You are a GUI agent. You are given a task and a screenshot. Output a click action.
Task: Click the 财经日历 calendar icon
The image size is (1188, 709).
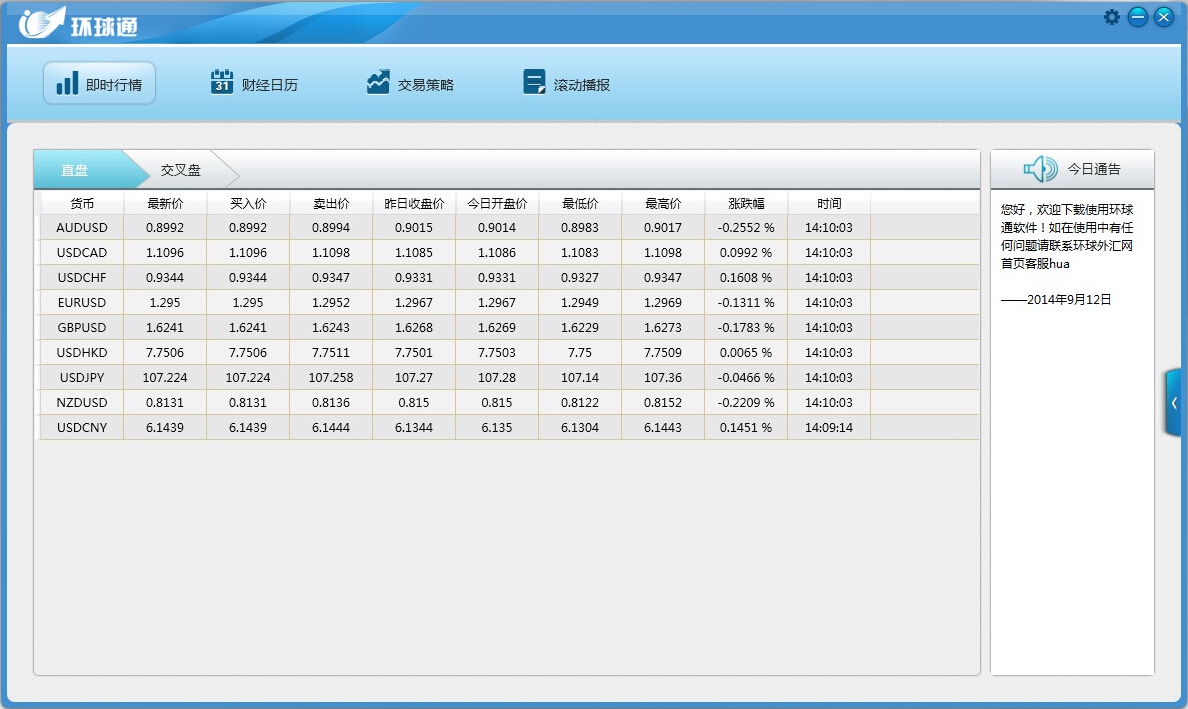(221, 82)
